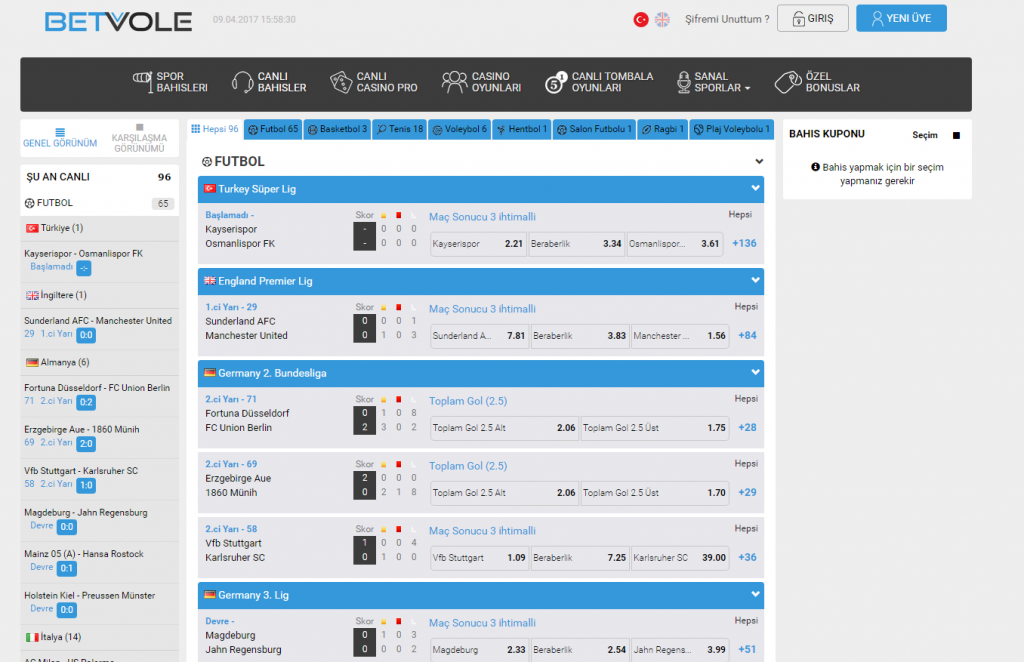1024x662 pixels.
Task: Expand Sanal Sporlar dropdown menu
Action: pyautogui.click(x=714, y=82)
